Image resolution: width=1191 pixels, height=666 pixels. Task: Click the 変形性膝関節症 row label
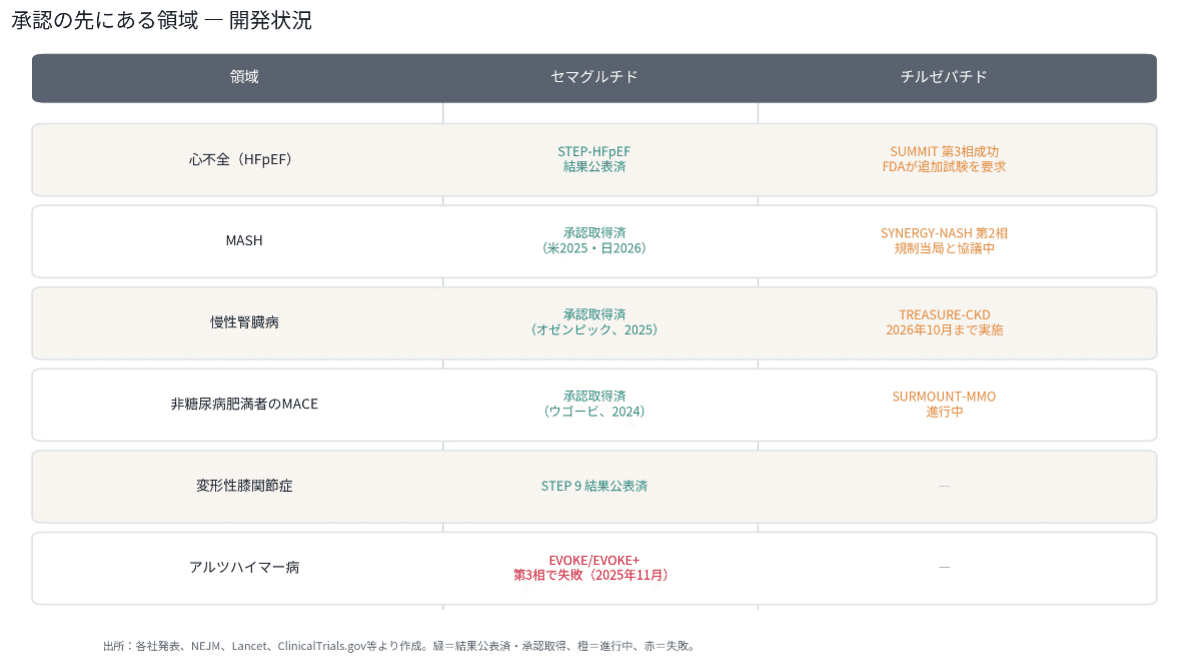coord(245,486)
